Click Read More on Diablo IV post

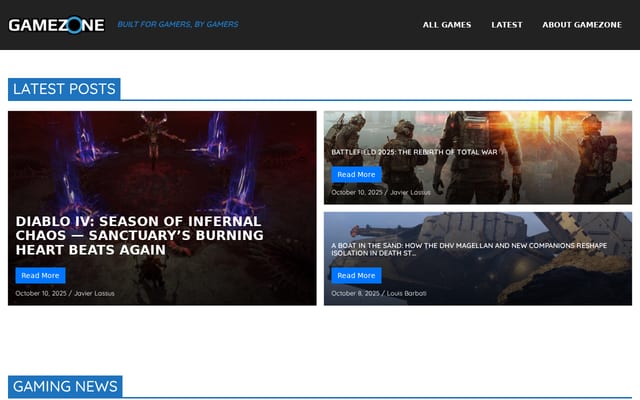click(x=40, y=276)
